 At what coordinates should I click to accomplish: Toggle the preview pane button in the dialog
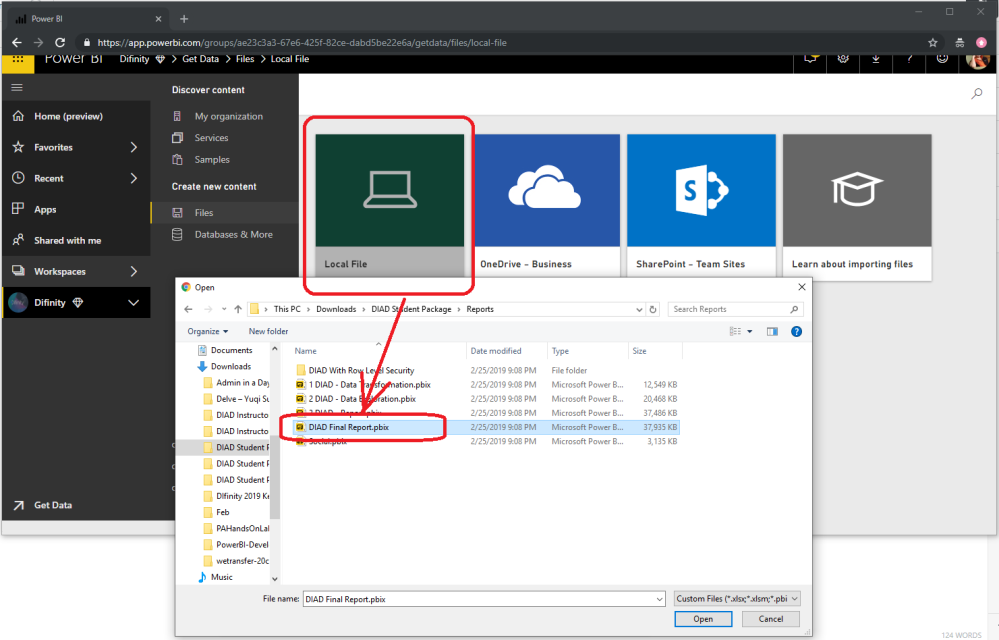pyautogui.click(x=771, y=331)
